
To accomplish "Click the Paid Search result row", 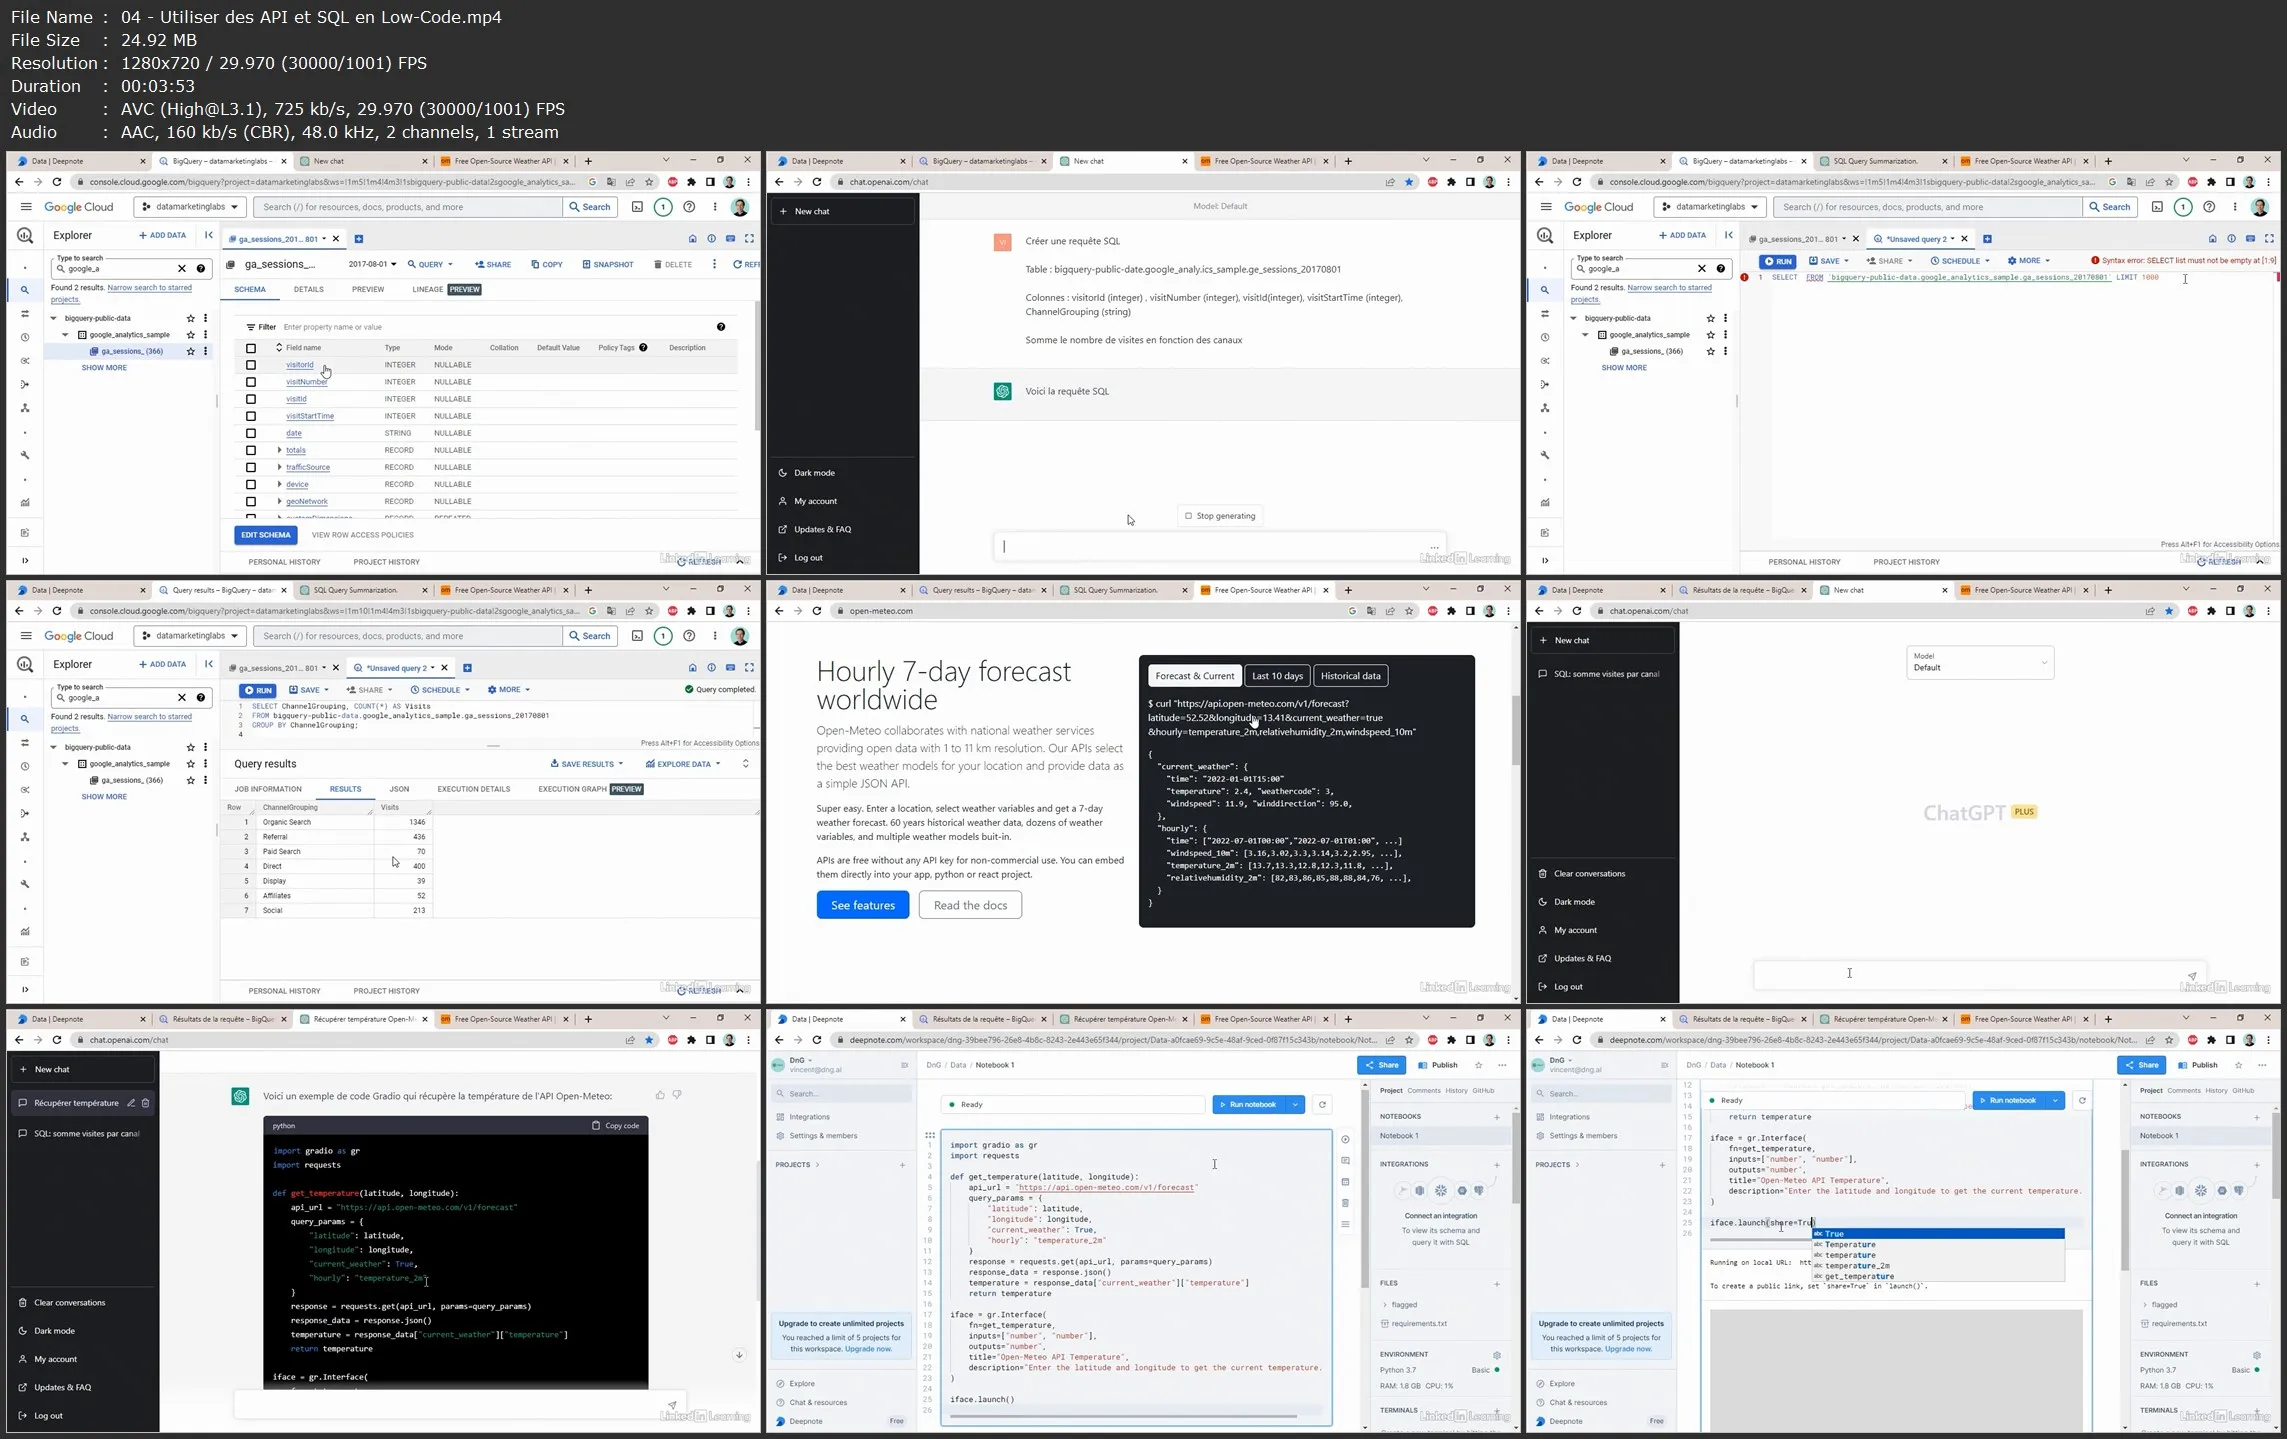I will coord(327,852).
